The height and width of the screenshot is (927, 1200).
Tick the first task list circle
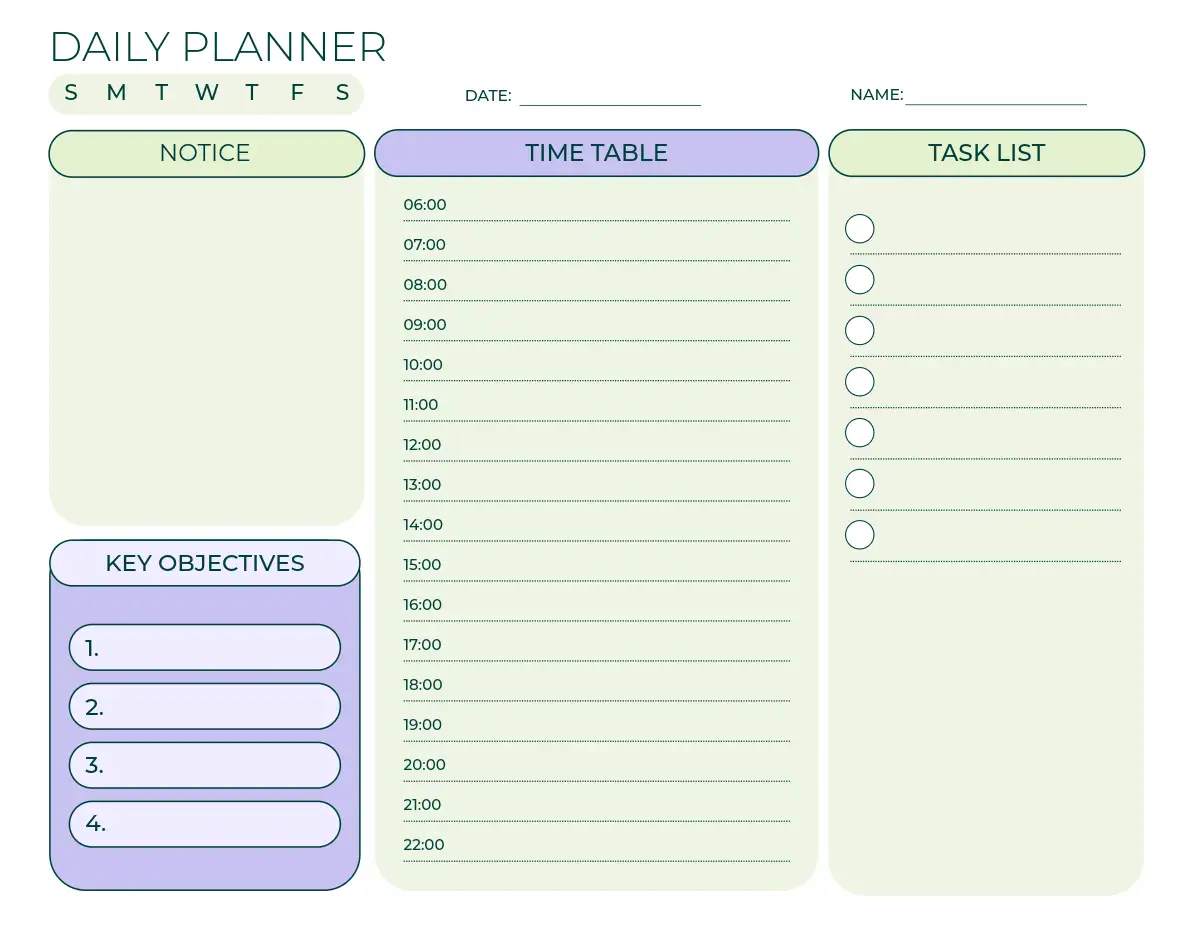tap(860, 229)
